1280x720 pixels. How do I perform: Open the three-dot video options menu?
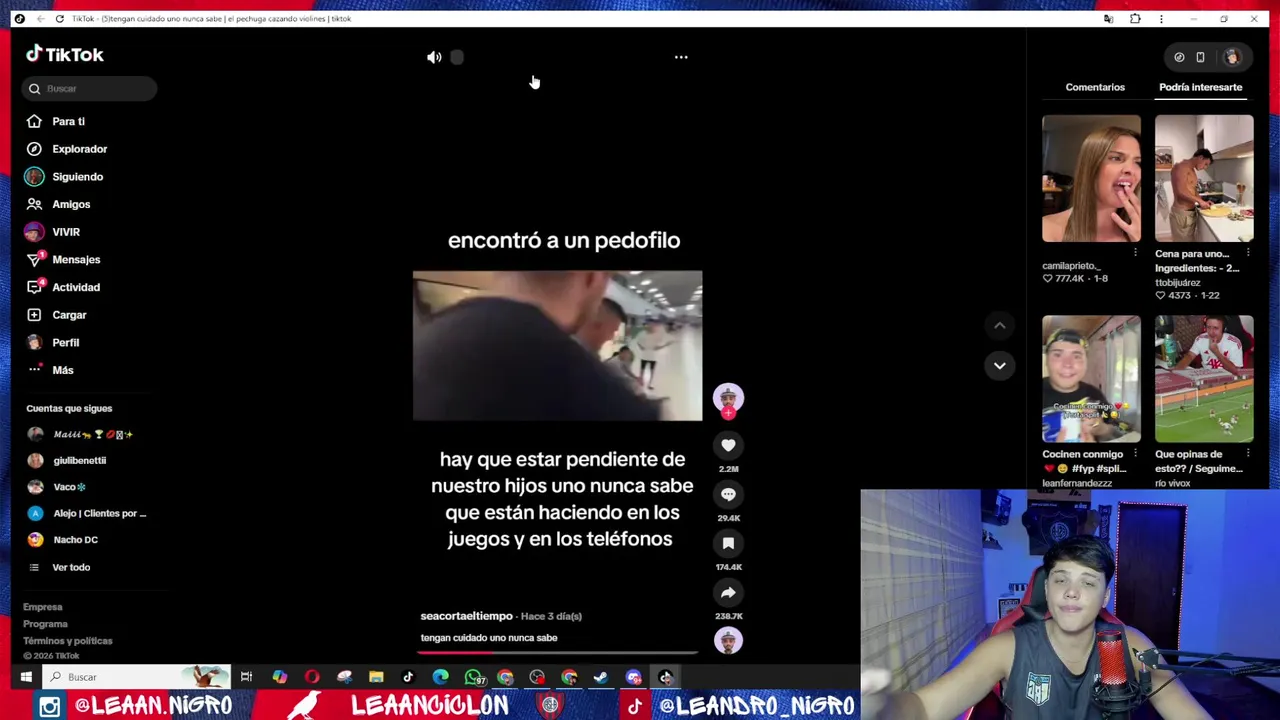pyautogui.click(x=681, y=57)
